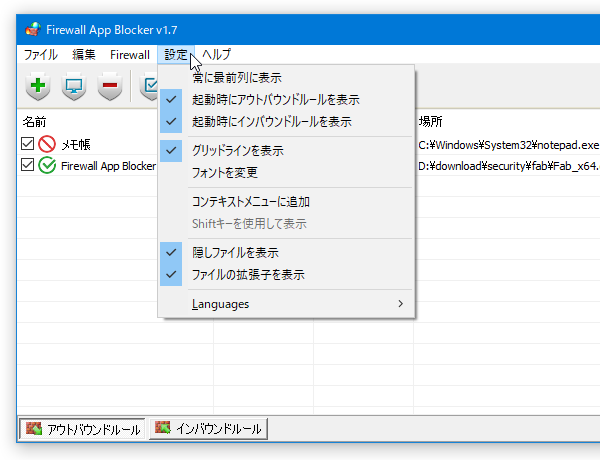This screenshot has width=600, height=460.
Task: Open the ファイル menu
Action: click(x=41, y=55)
